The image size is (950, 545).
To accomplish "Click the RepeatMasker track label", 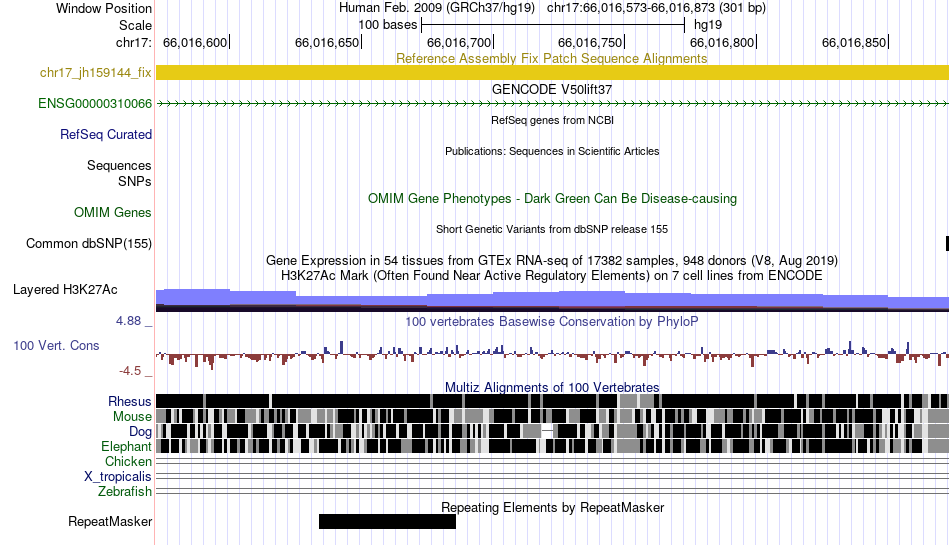I will [110, 521].
